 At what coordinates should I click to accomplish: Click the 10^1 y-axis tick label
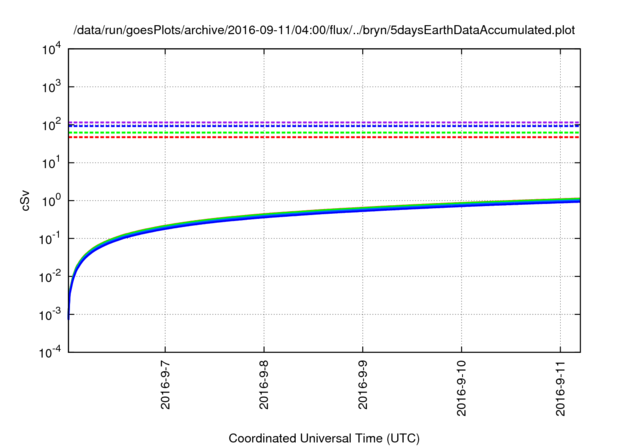[x=51, y=162]
